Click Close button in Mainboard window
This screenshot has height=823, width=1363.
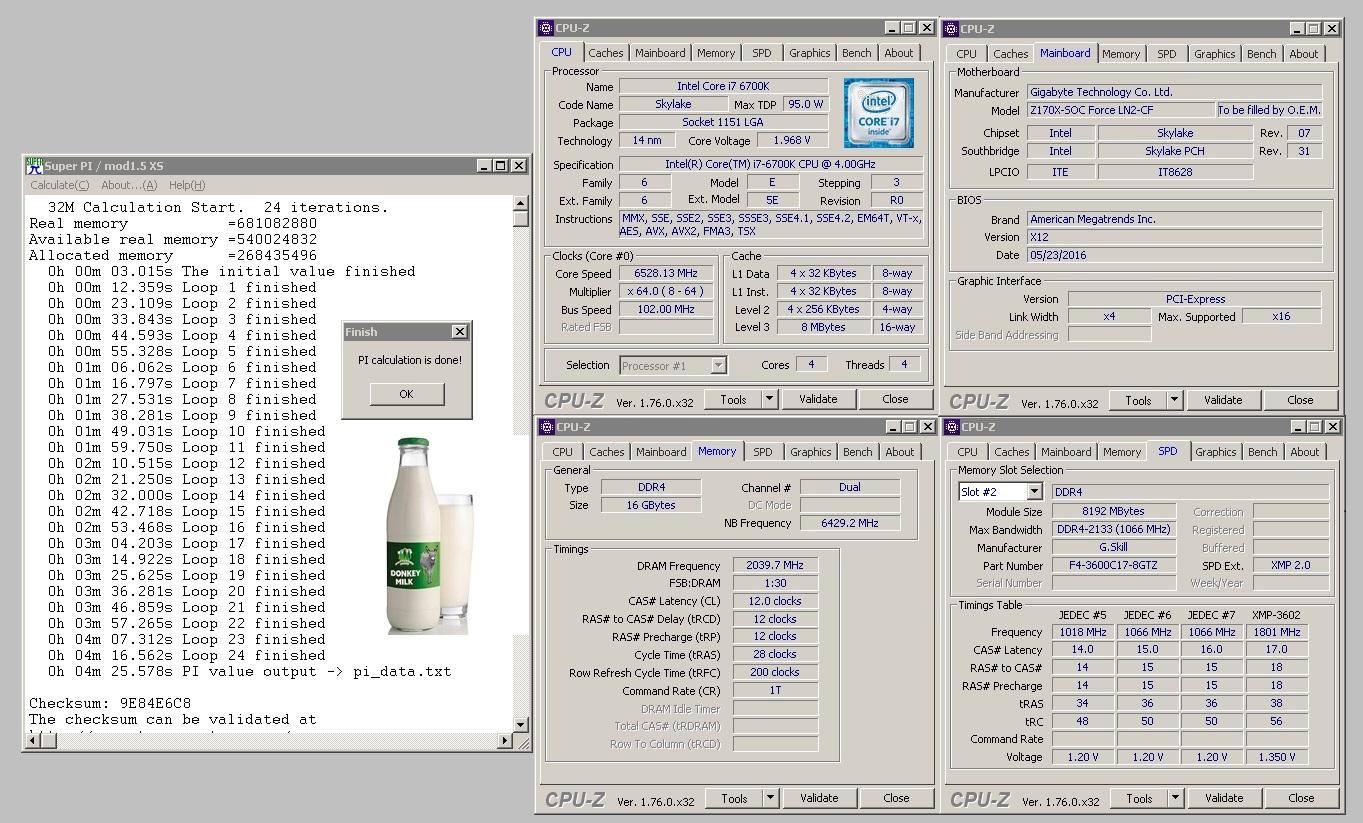[1300, 400]
